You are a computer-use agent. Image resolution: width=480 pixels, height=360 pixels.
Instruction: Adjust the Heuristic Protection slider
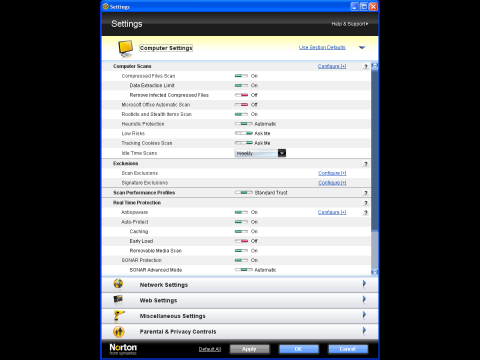click(x=244, y=124)
